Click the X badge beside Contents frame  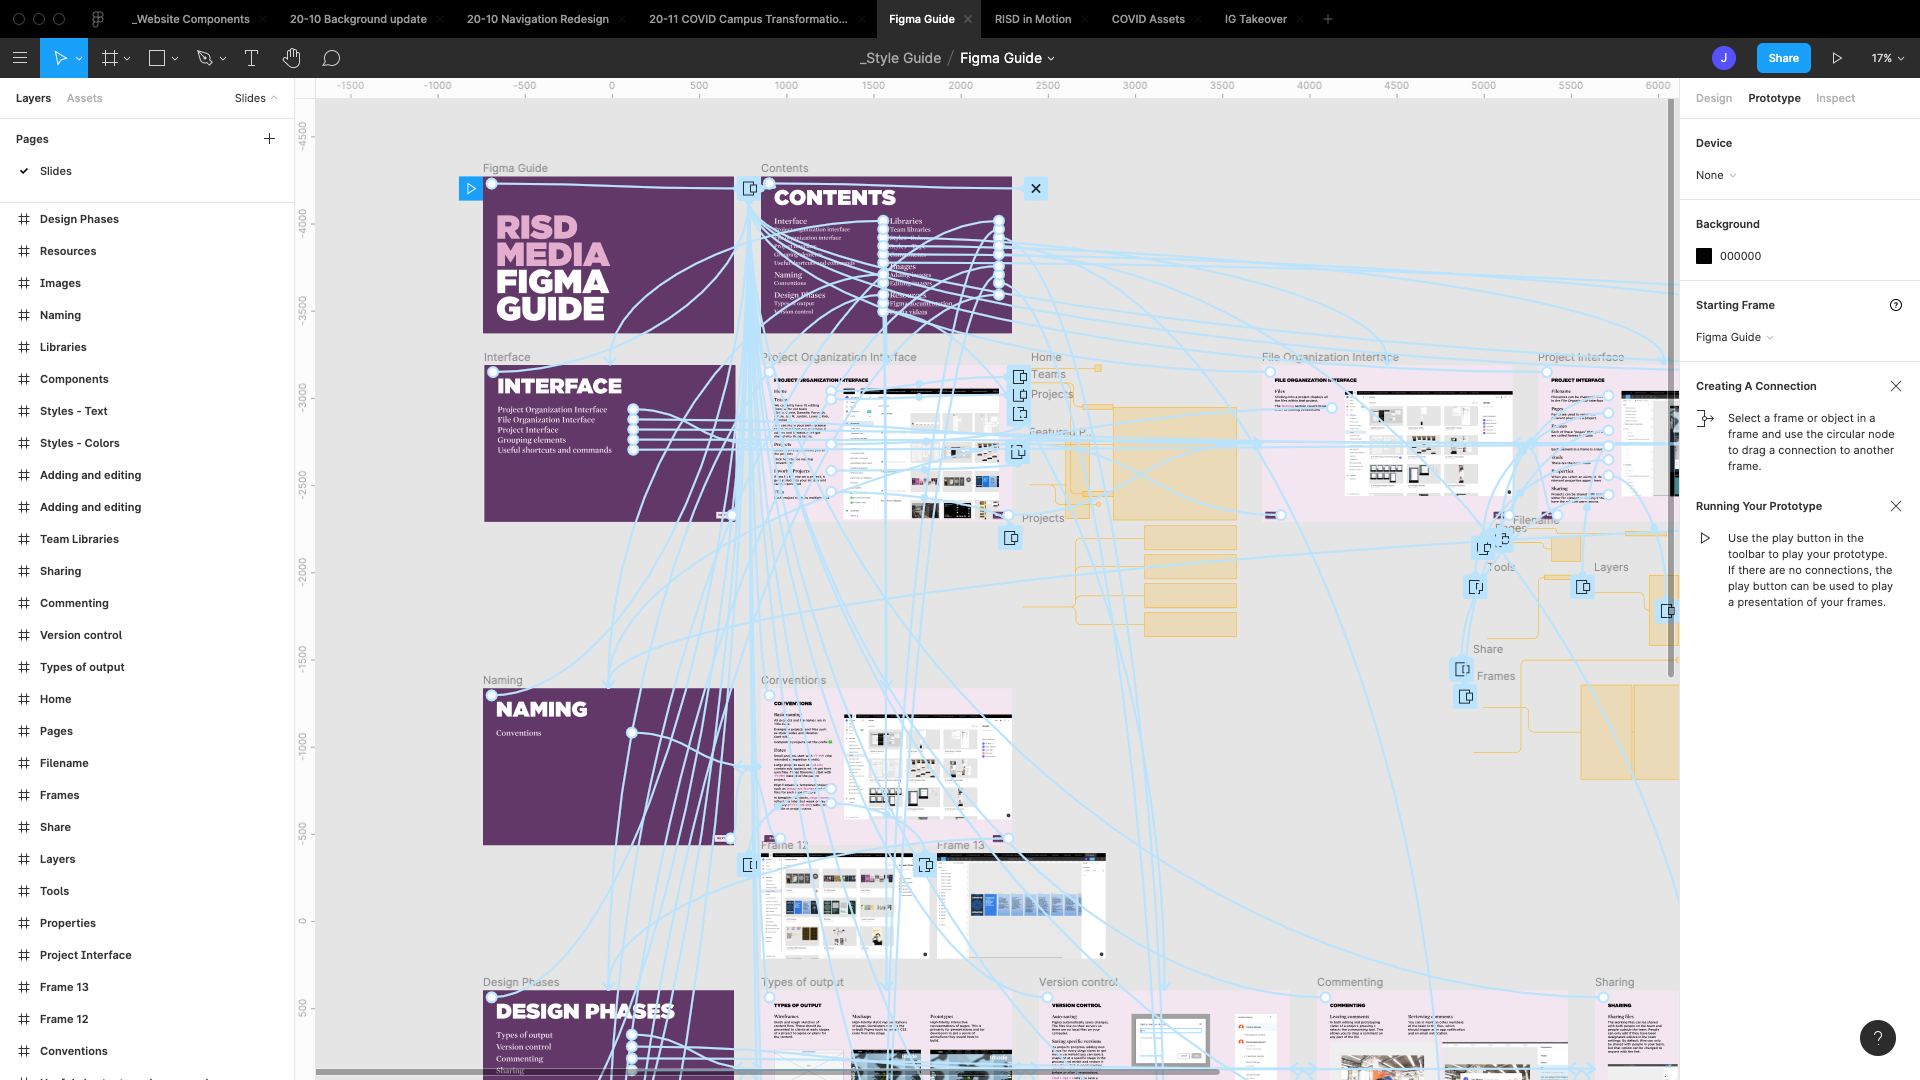coord(1036,188)
